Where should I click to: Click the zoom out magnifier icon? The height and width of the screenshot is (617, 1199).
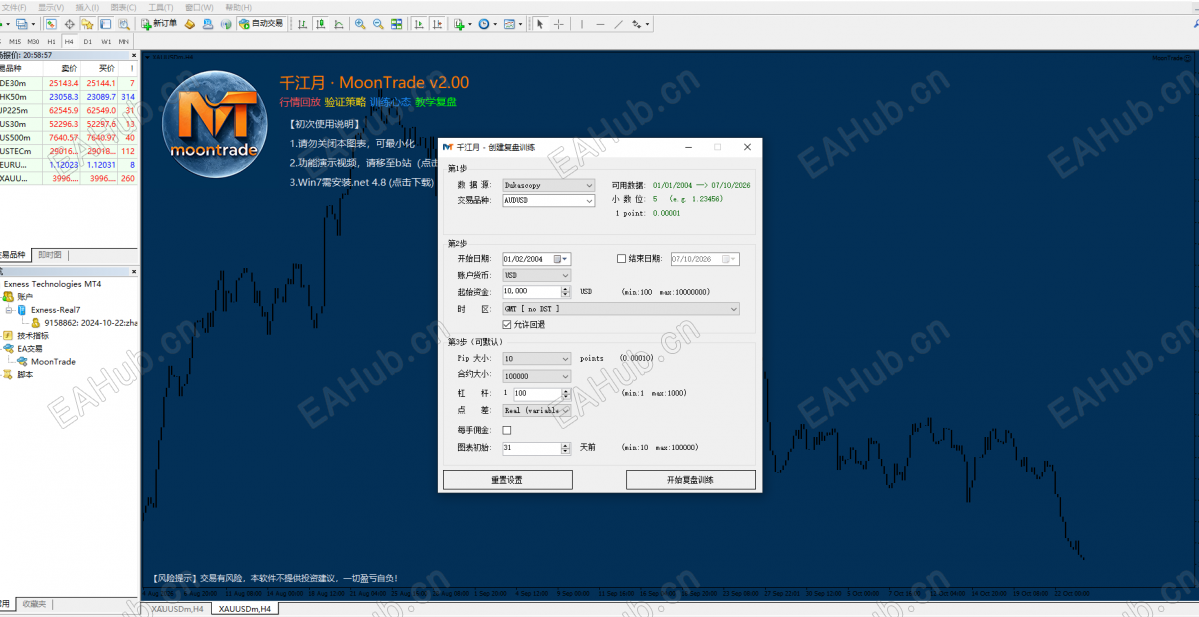tap(379, 24)
